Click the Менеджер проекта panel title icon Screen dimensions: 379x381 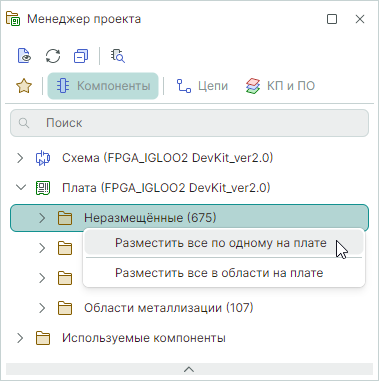(13, 19)
